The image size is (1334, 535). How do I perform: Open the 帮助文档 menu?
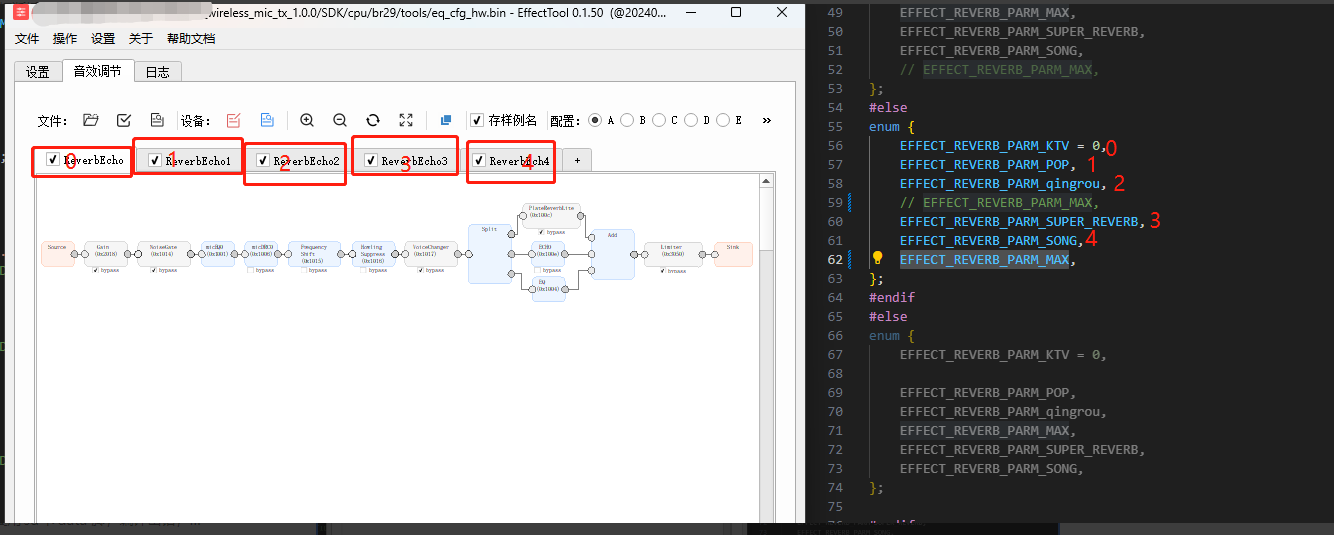pyautogui.click(x=191, y=39)
